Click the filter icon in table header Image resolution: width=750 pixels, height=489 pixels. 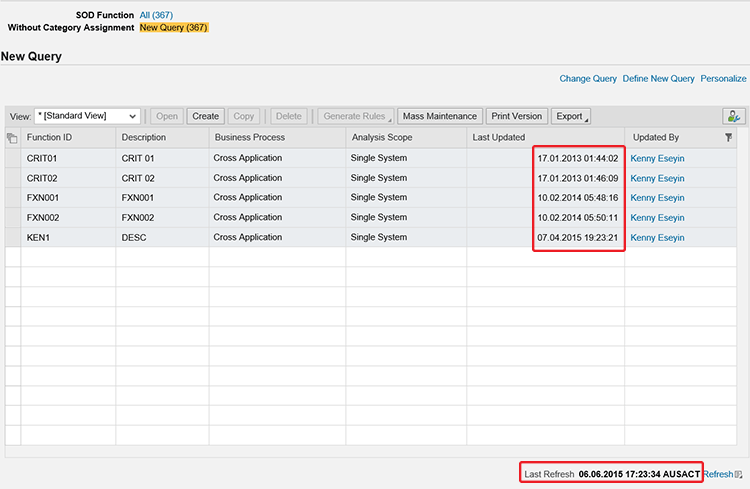tap(729, 137)
